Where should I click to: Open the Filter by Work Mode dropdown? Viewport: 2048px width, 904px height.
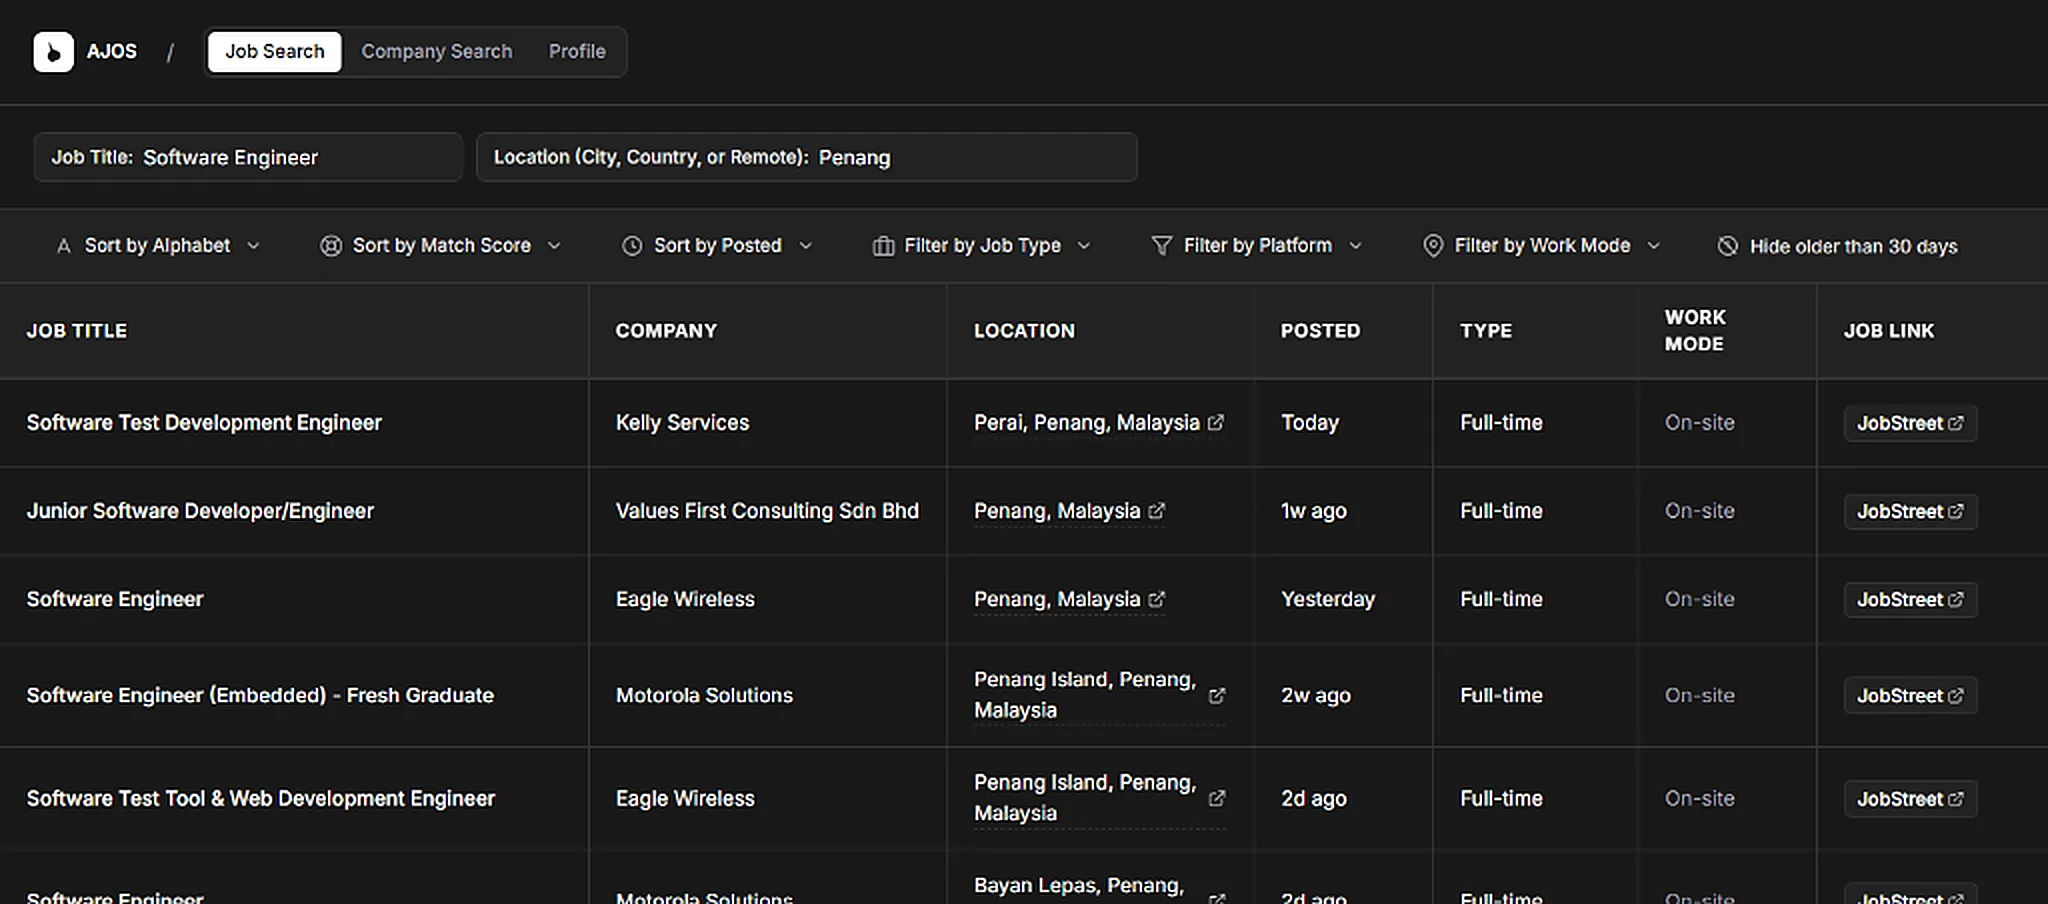click(1542, 246)
